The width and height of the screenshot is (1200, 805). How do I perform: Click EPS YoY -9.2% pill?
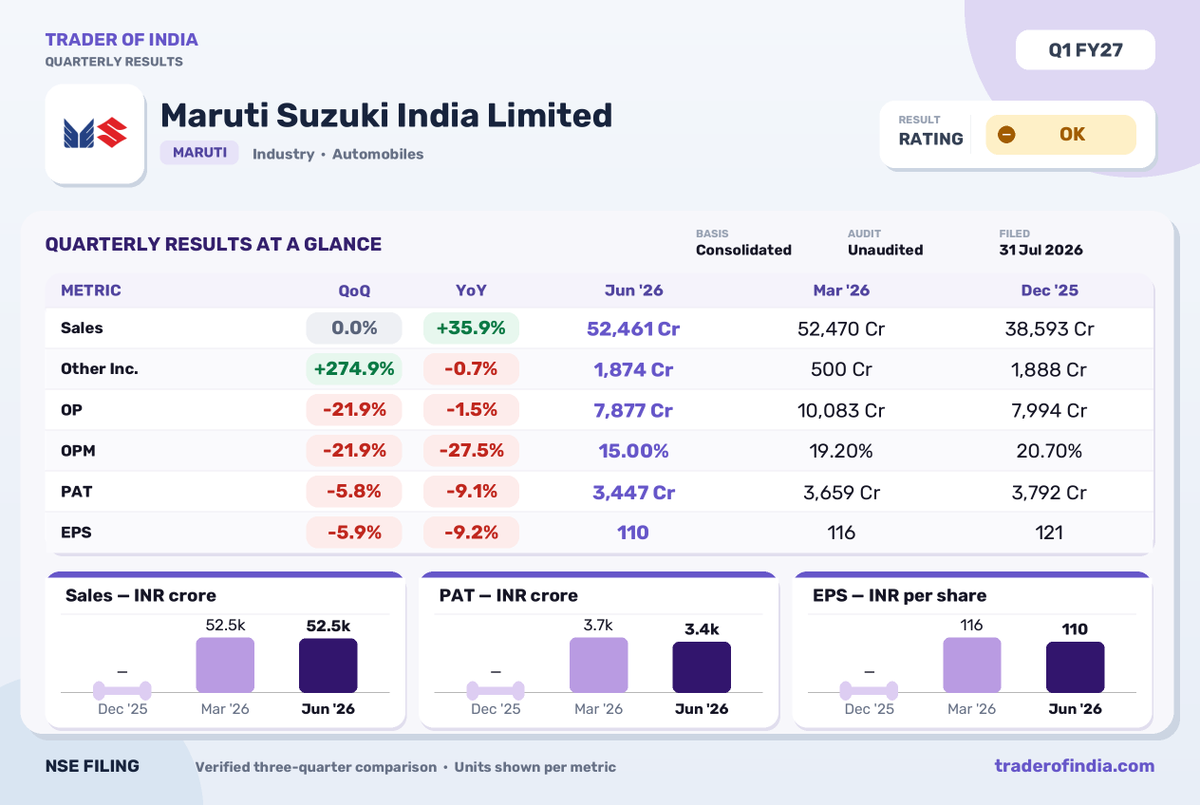(471, 533)
